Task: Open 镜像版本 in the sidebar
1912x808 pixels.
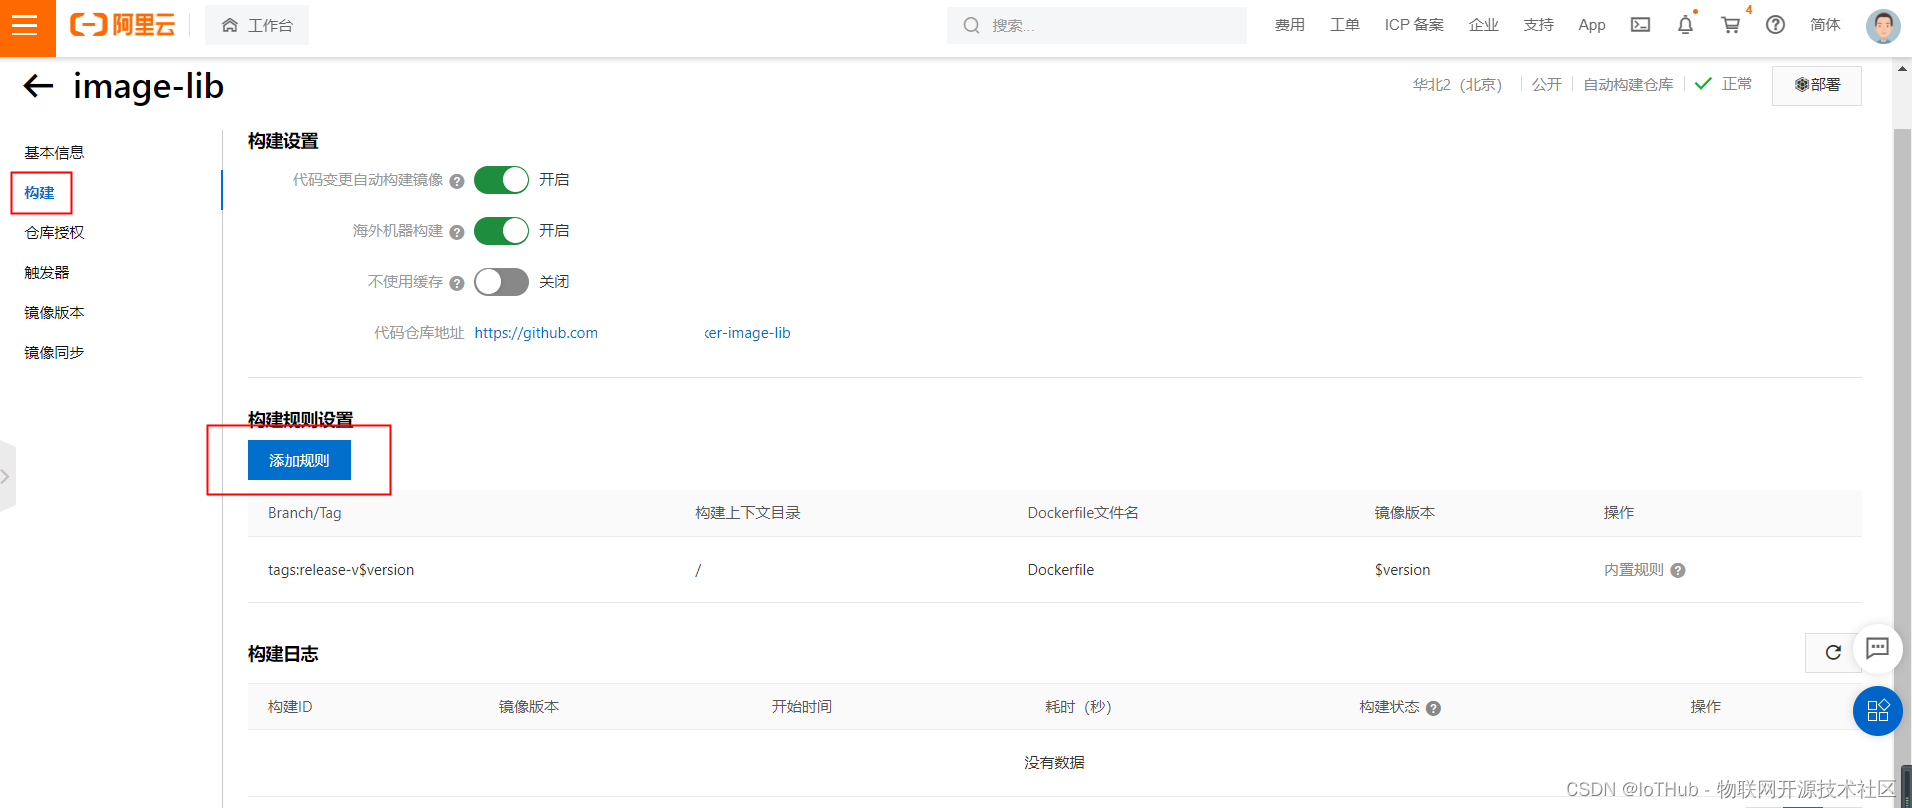Action: point(54,312)
